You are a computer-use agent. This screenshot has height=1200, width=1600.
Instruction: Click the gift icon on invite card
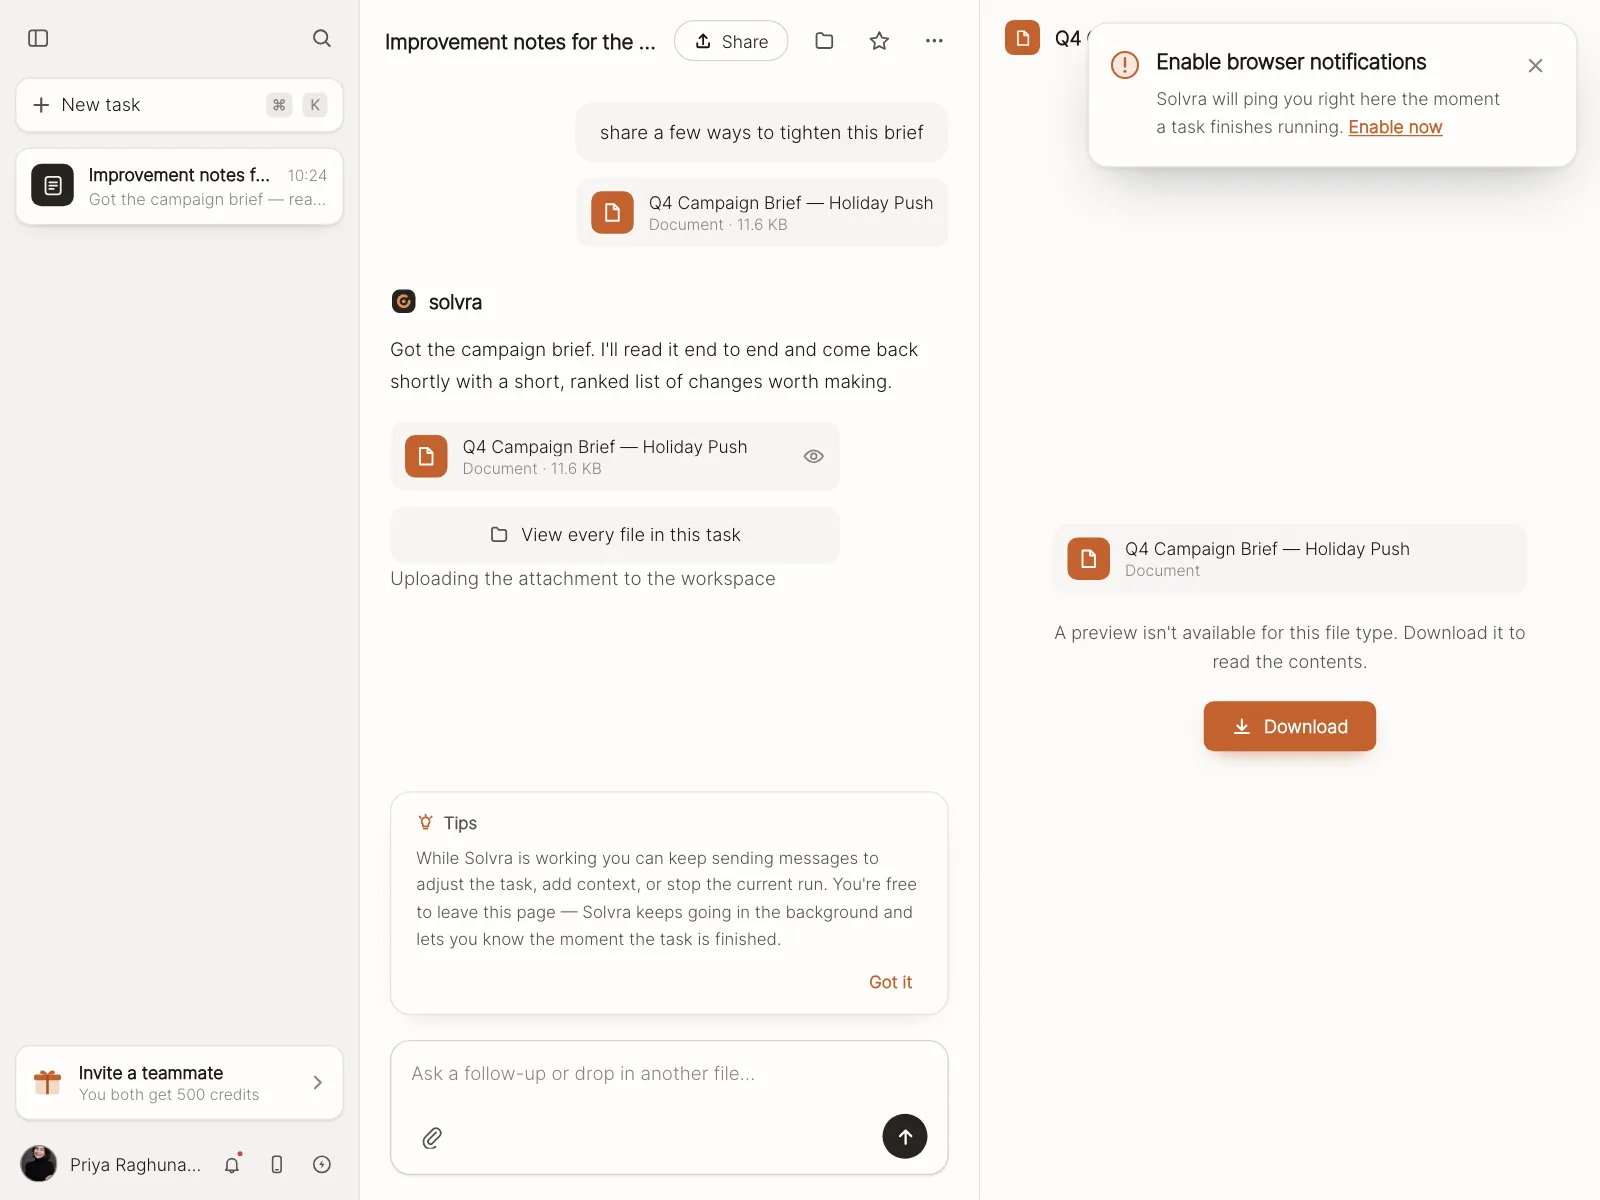coord(48,1082)
